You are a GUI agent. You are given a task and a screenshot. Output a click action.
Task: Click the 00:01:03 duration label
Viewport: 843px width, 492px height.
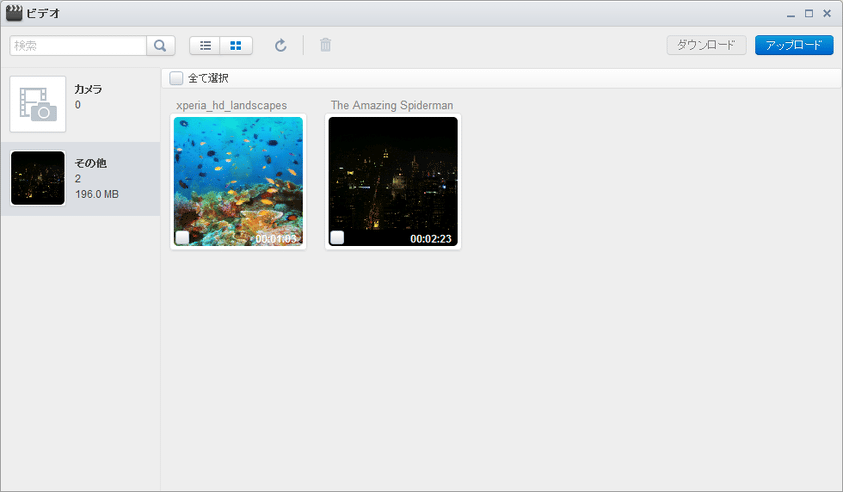[276, 239]
